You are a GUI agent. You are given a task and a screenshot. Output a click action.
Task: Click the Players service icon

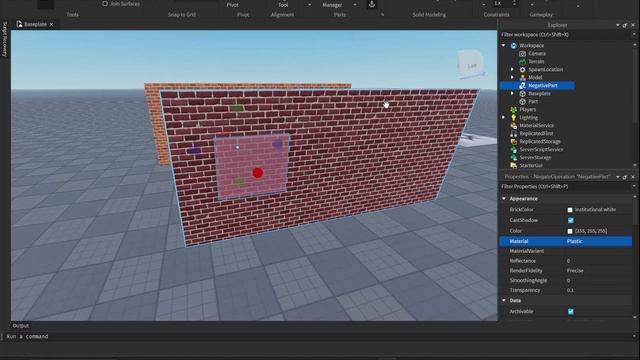[x=513, y=109]
